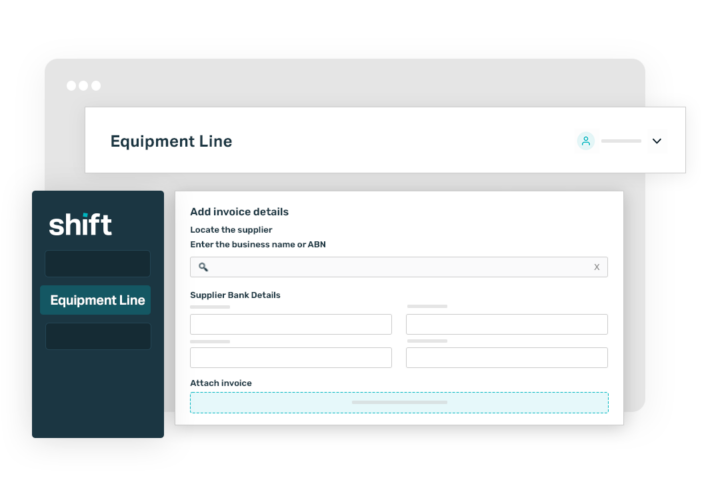
Task: Click the 'Supplier Bank Details' label
Action: (x=235, y=295)
